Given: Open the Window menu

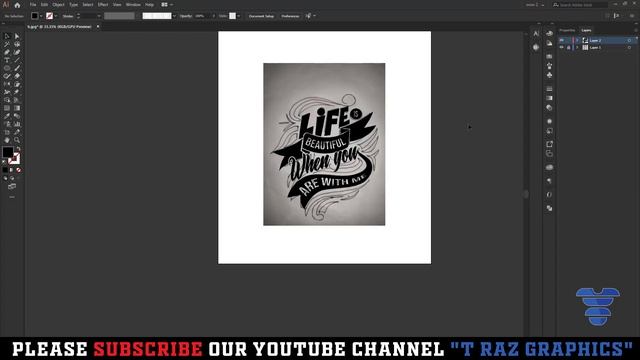Looking at the screenshot, I should tap(133, 5).
